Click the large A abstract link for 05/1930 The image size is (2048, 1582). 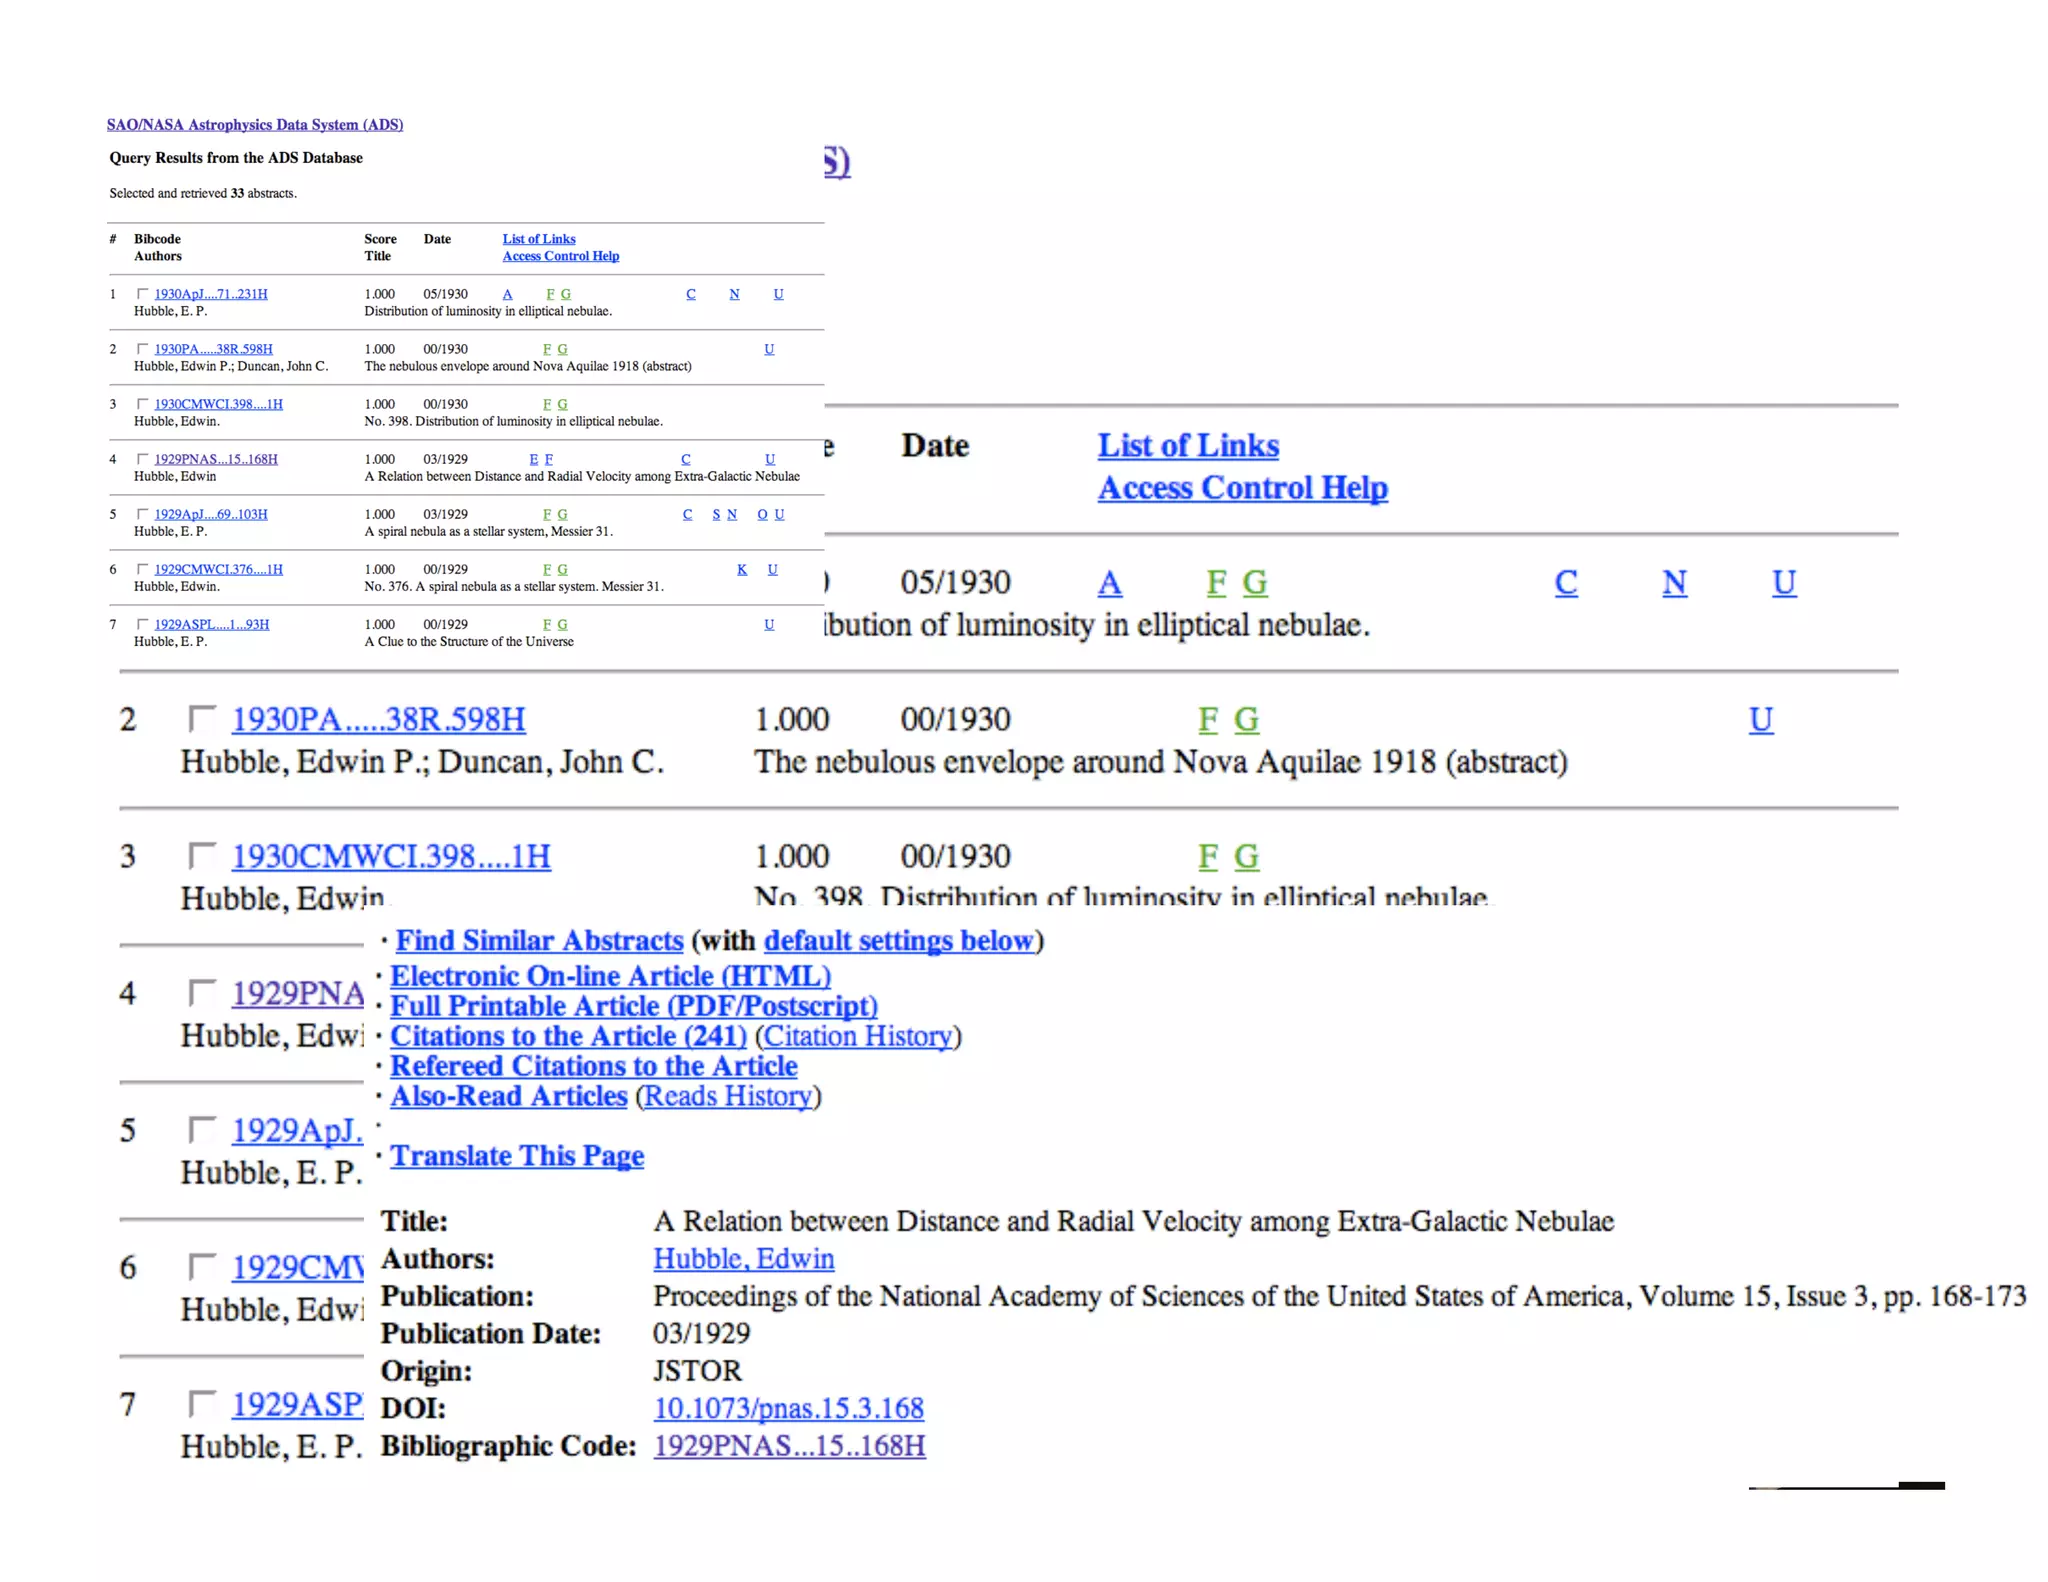(x=1109, y=583)
